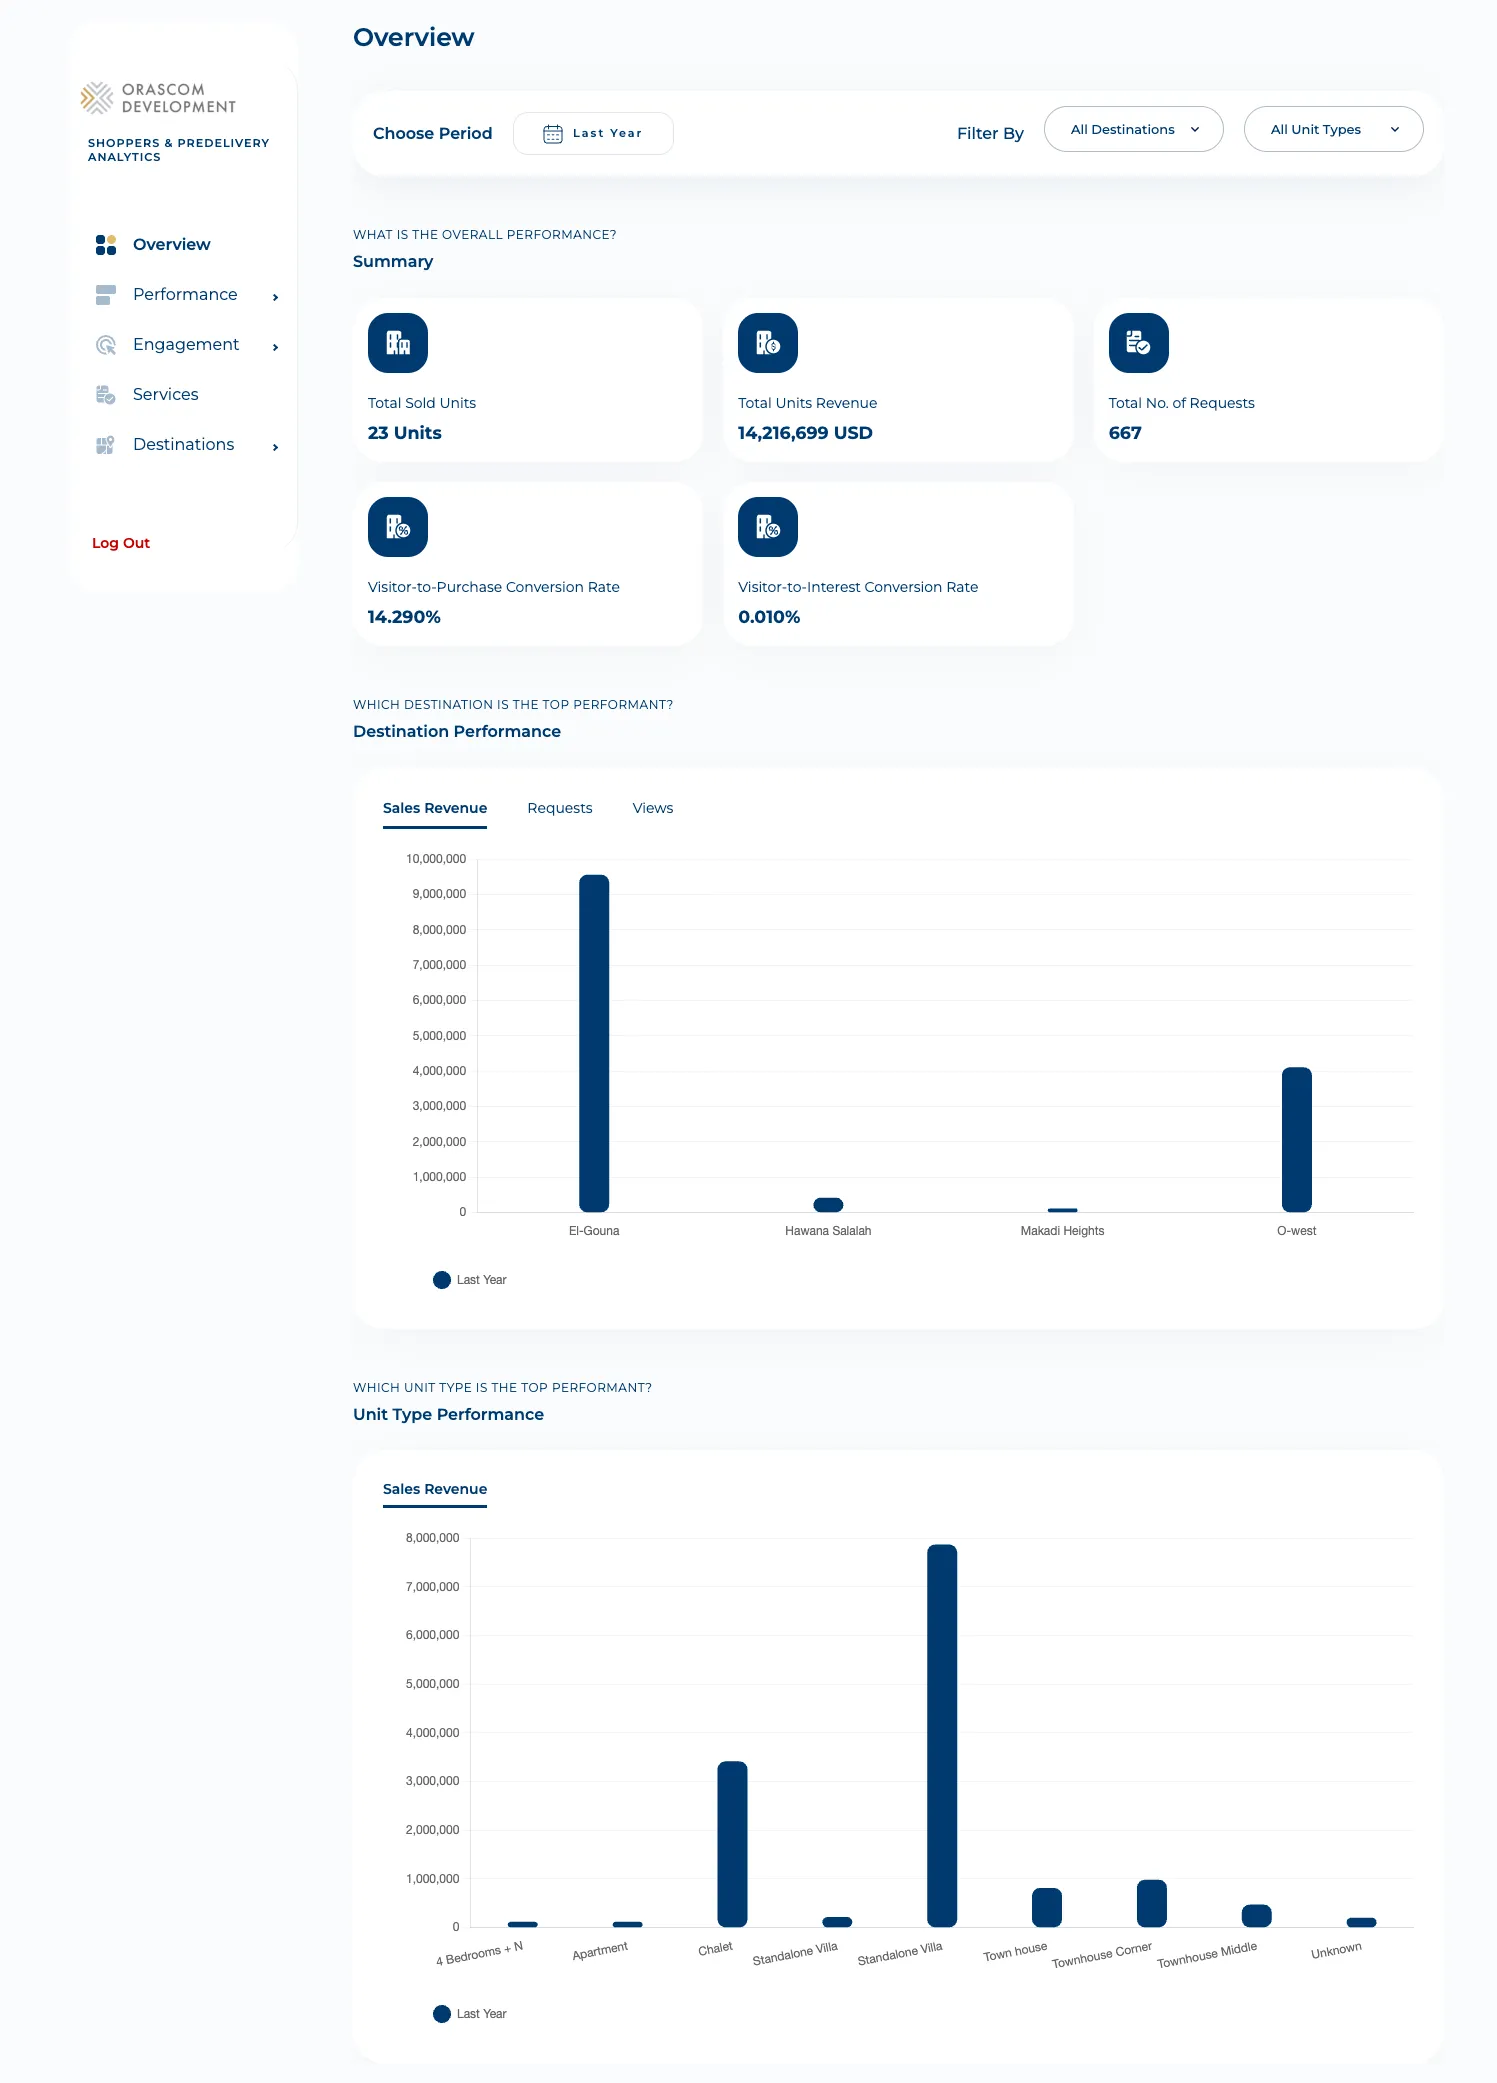1497x2083 pixels.
Task: Click the O-west revenue bar
Action: tap(1297, 1139)
